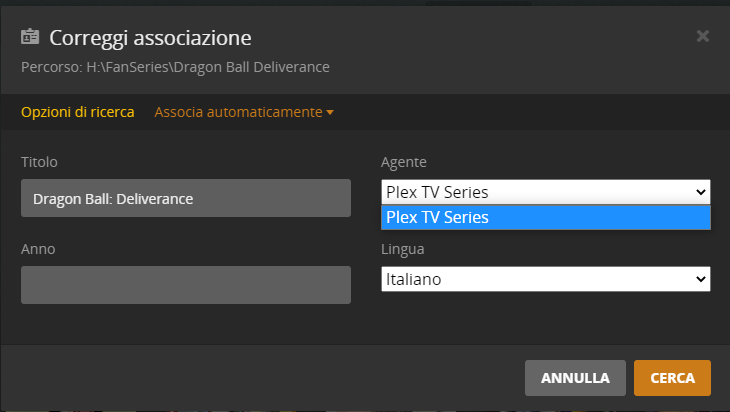Click the Correggi associazione dialog header icon
Viewport: 730px width, 412px height.
[x=30, y=37]
